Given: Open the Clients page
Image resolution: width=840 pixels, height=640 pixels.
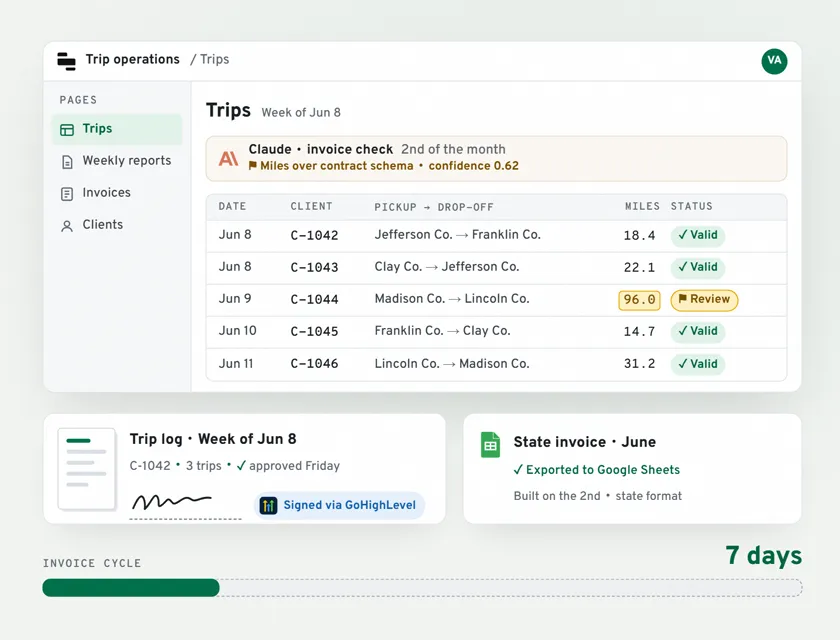Looking at the screenshot, I should [117, 225].
